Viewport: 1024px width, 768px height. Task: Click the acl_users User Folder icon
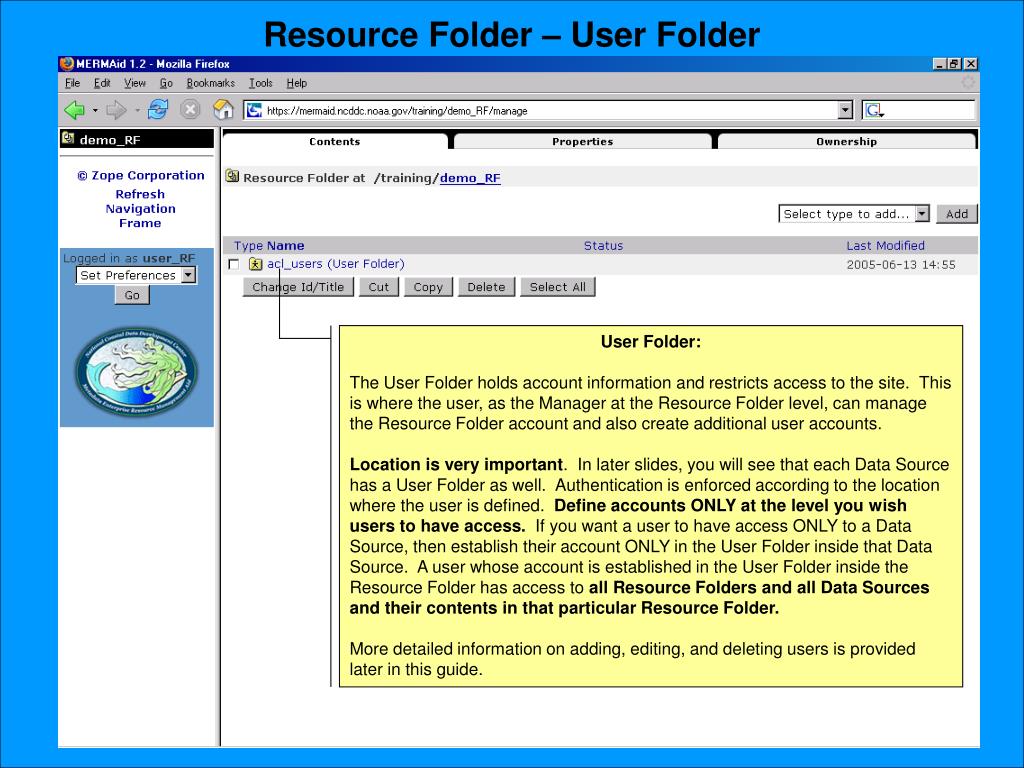tap(255, 264)
